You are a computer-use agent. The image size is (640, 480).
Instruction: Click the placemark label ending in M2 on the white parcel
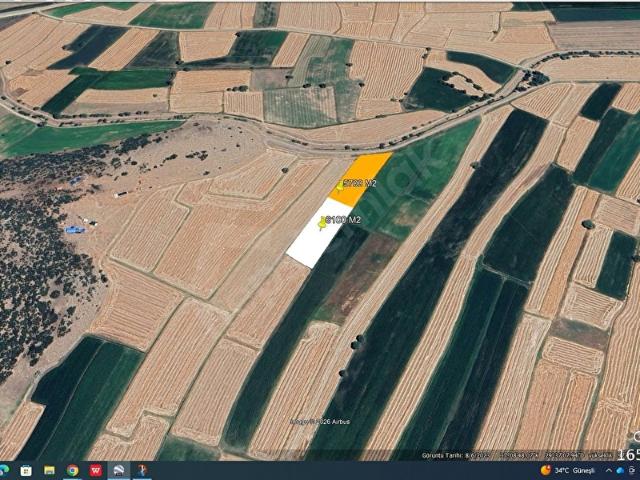(x=344, y=220)
